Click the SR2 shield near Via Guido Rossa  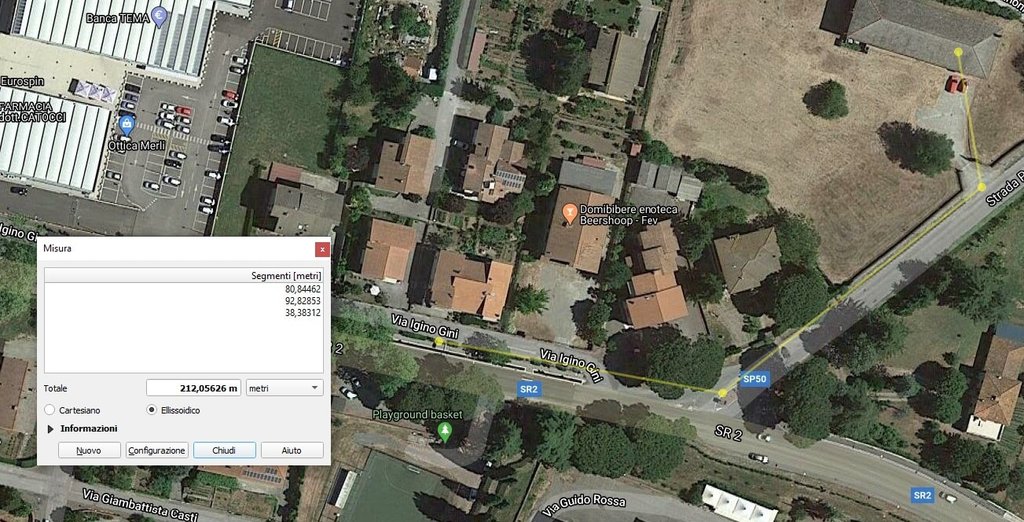pos(922,495)
